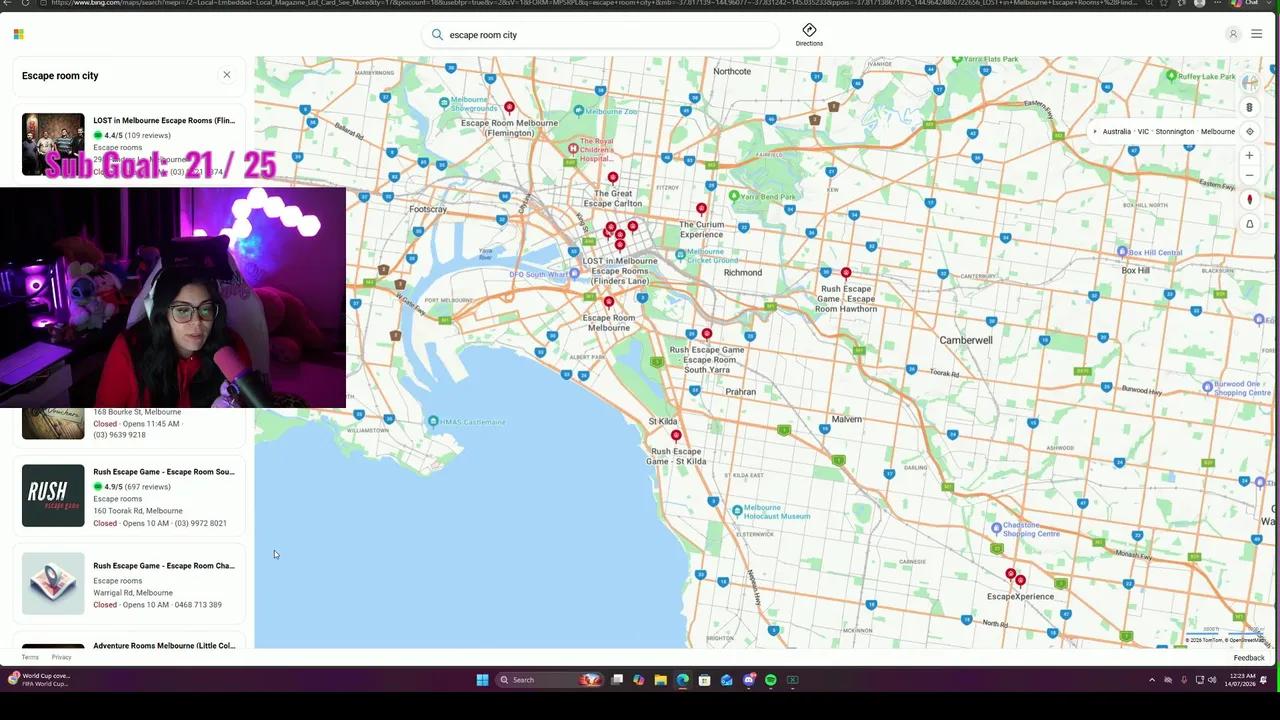
Task: Click the locate me button
Action: (x=1249, y=131)
